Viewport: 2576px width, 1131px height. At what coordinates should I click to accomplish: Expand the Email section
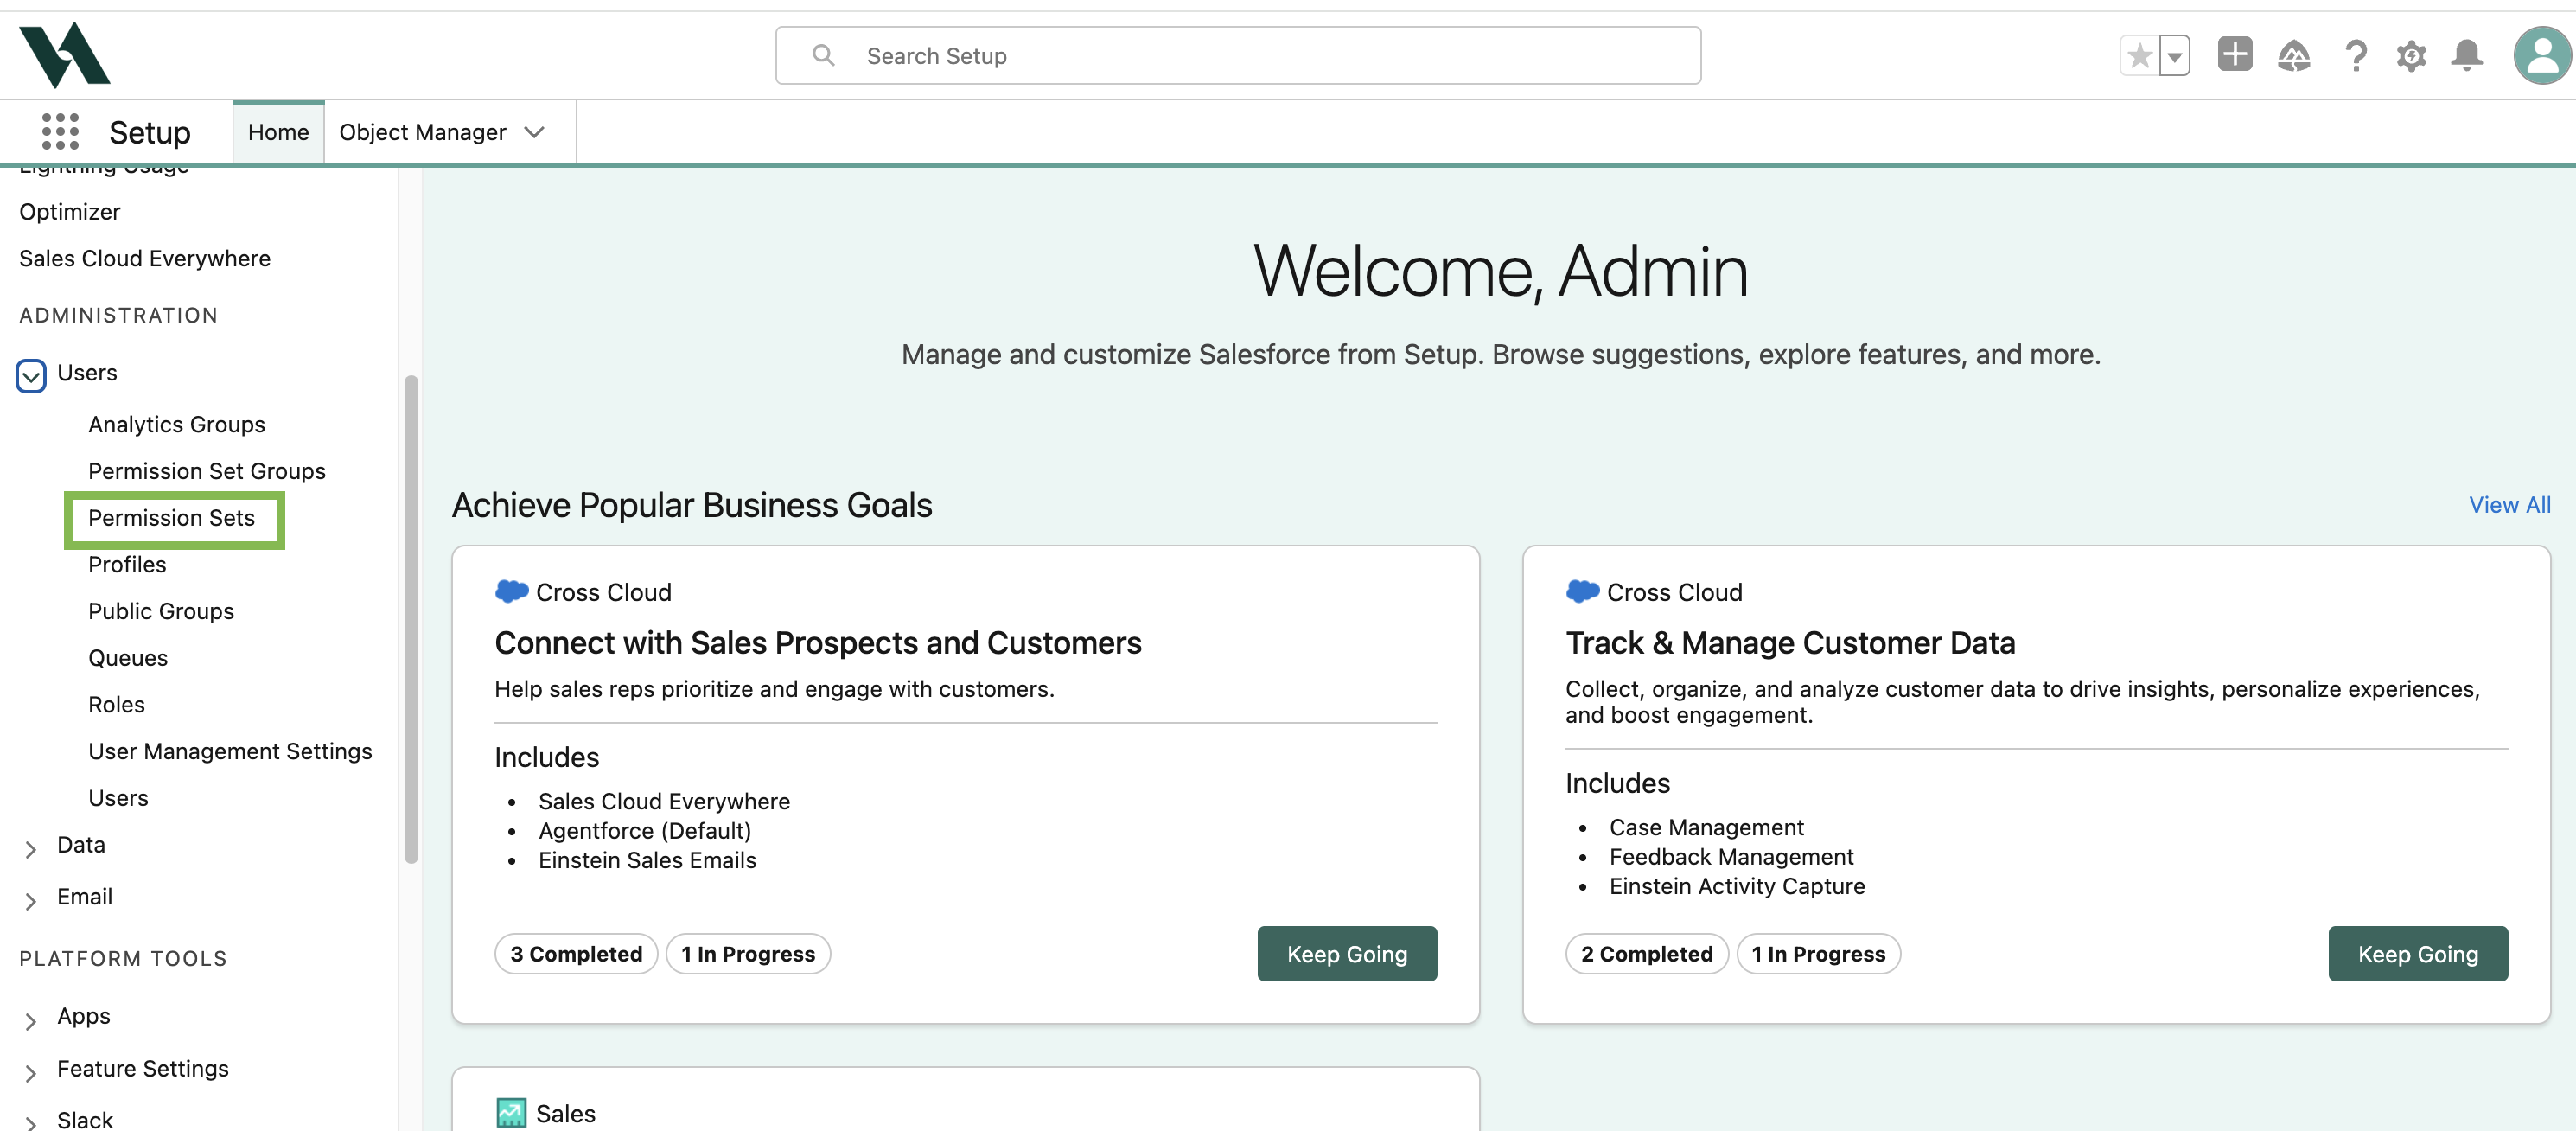[31, 900]
